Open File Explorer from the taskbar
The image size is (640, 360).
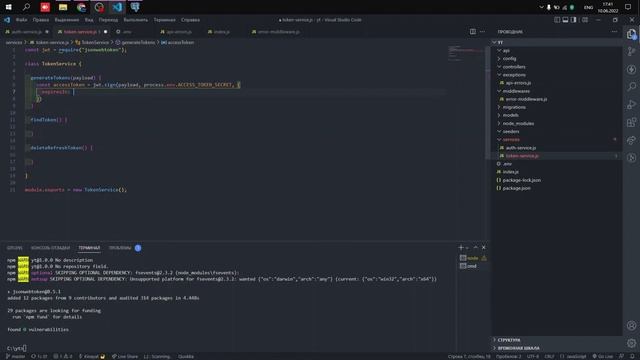pyautogui.click(x=63, y=7)
